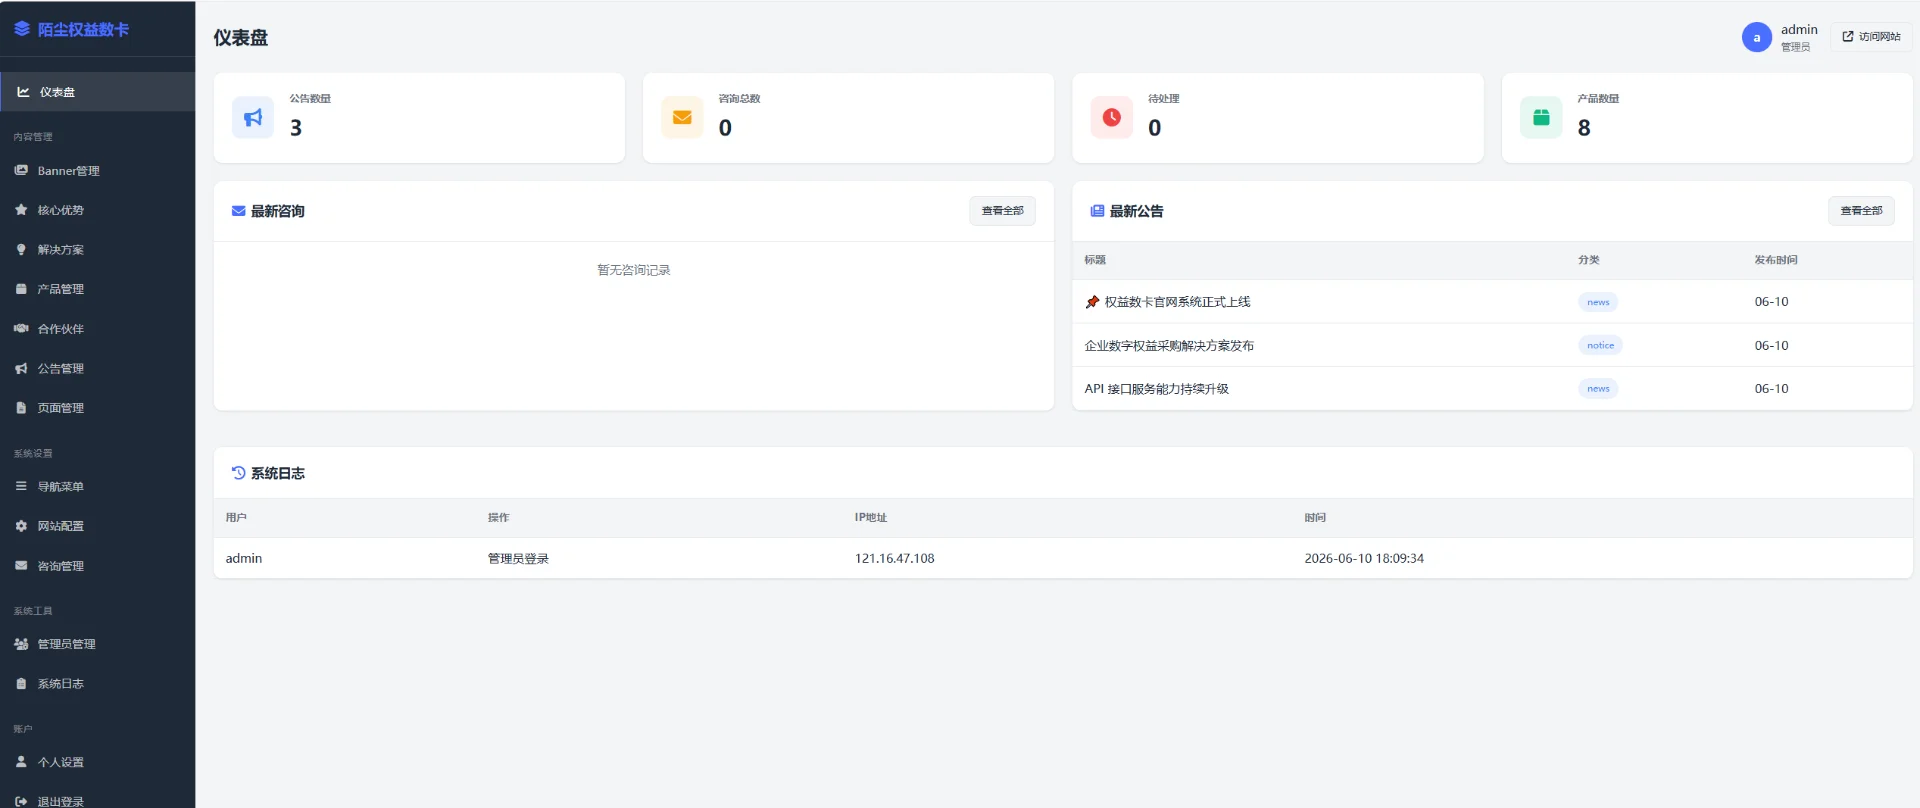Click the 个人设置 user icon

21,762
